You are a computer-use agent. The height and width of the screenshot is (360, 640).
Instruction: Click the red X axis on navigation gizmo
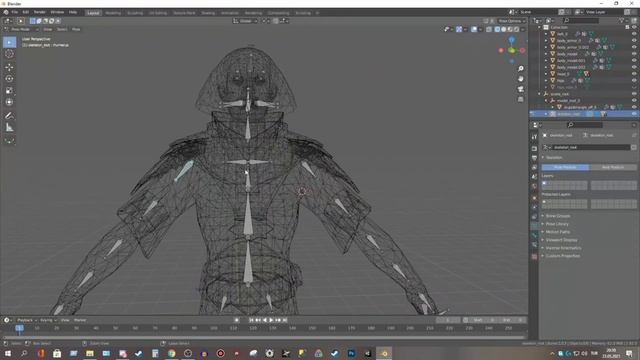pyautogui.click(x=522, y=50)
